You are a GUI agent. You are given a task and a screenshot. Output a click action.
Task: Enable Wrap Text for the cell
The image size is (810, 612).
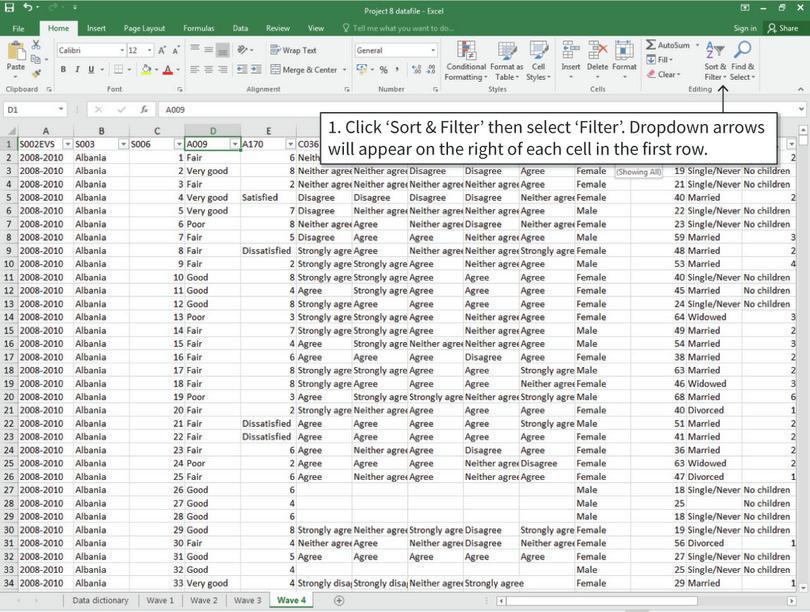(299, 50)
